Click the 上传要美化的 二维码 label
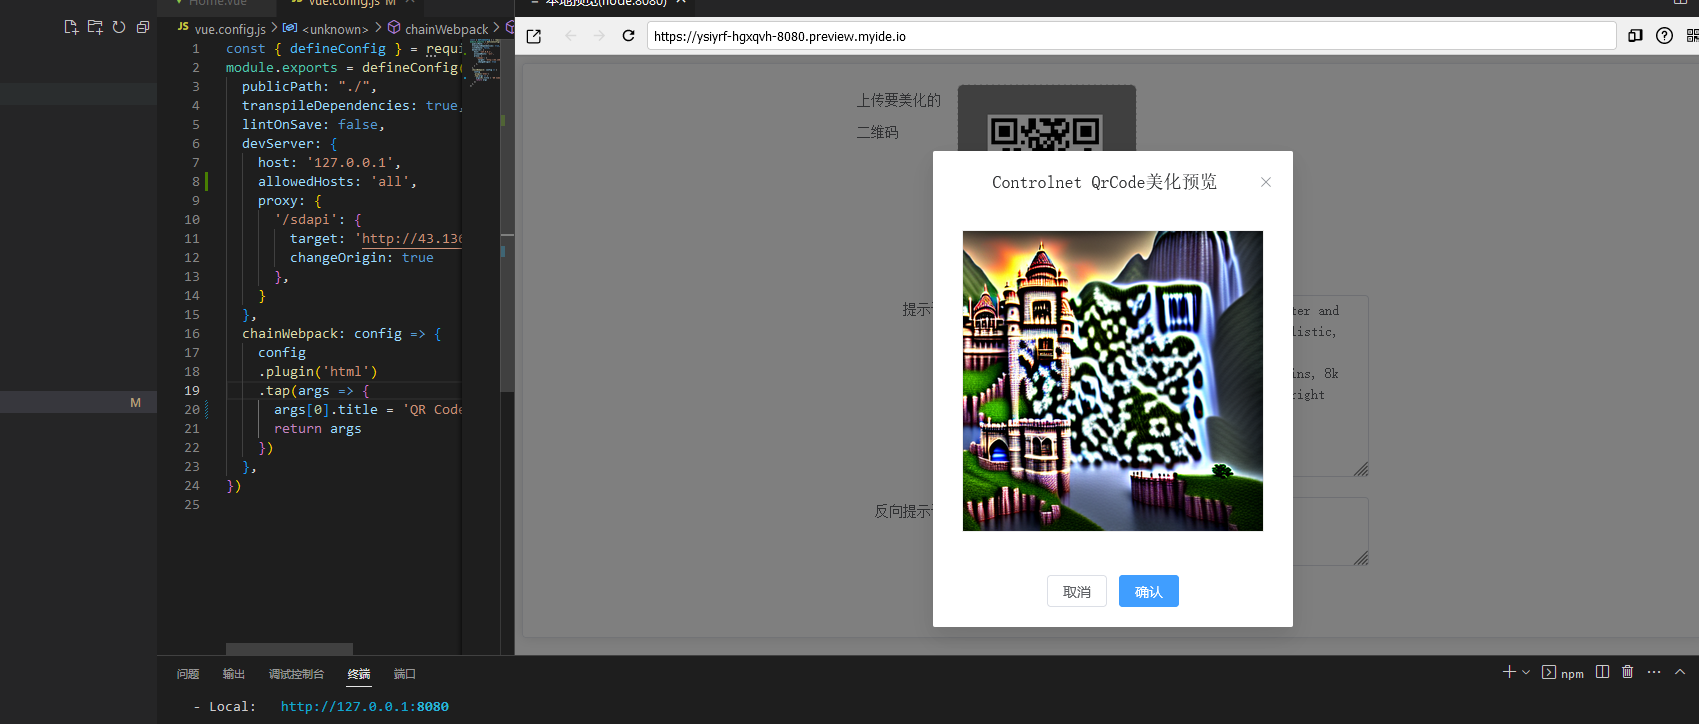This screenshot has width=1699, height=724. pos(898,116)
